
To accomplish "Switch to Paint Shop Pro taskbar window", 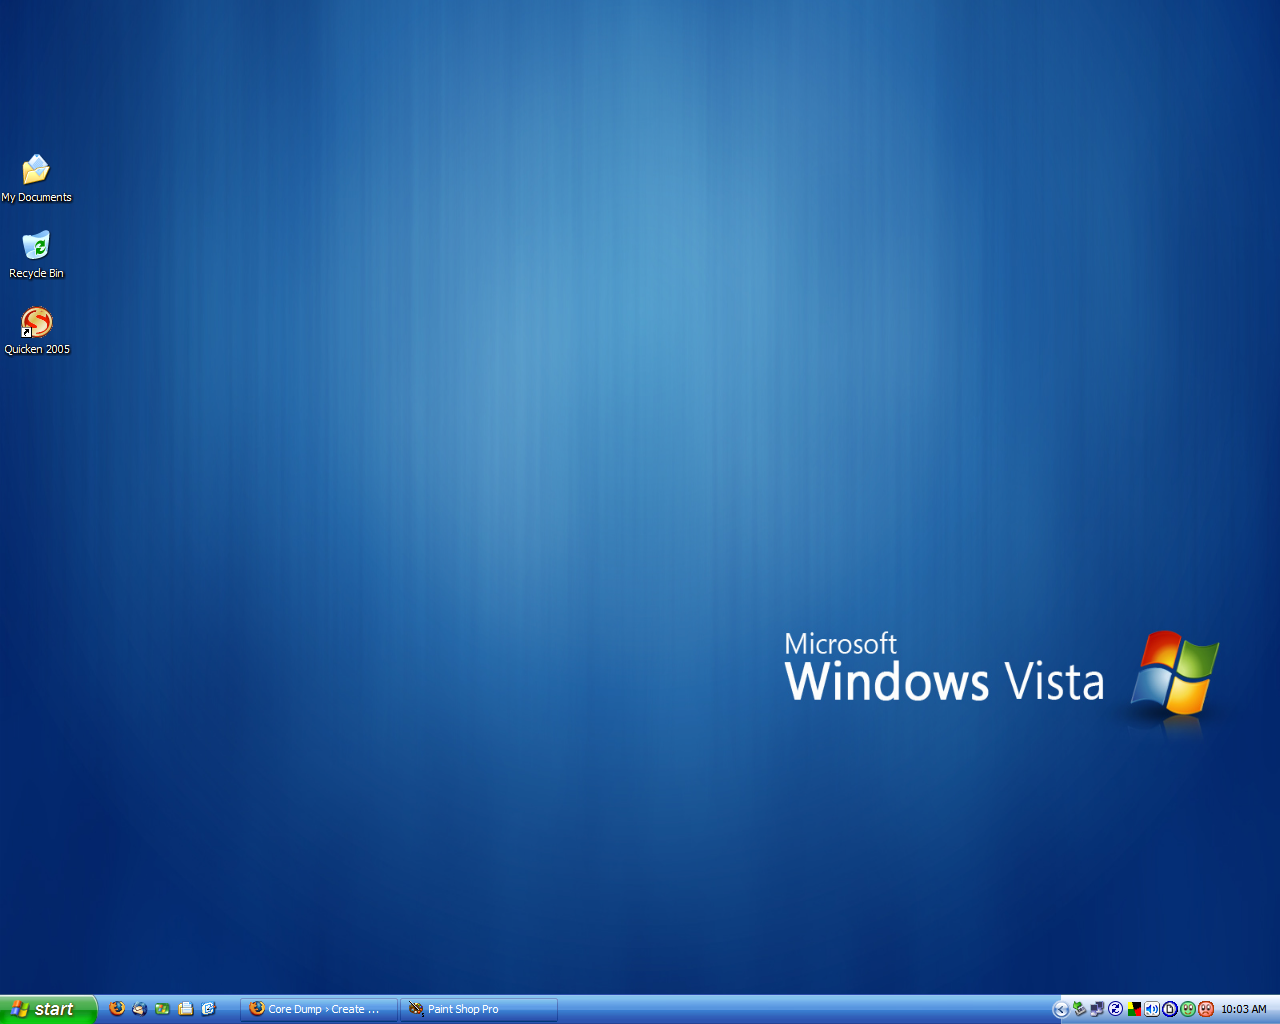I will pyautogui.click(x=479, y=1009).
